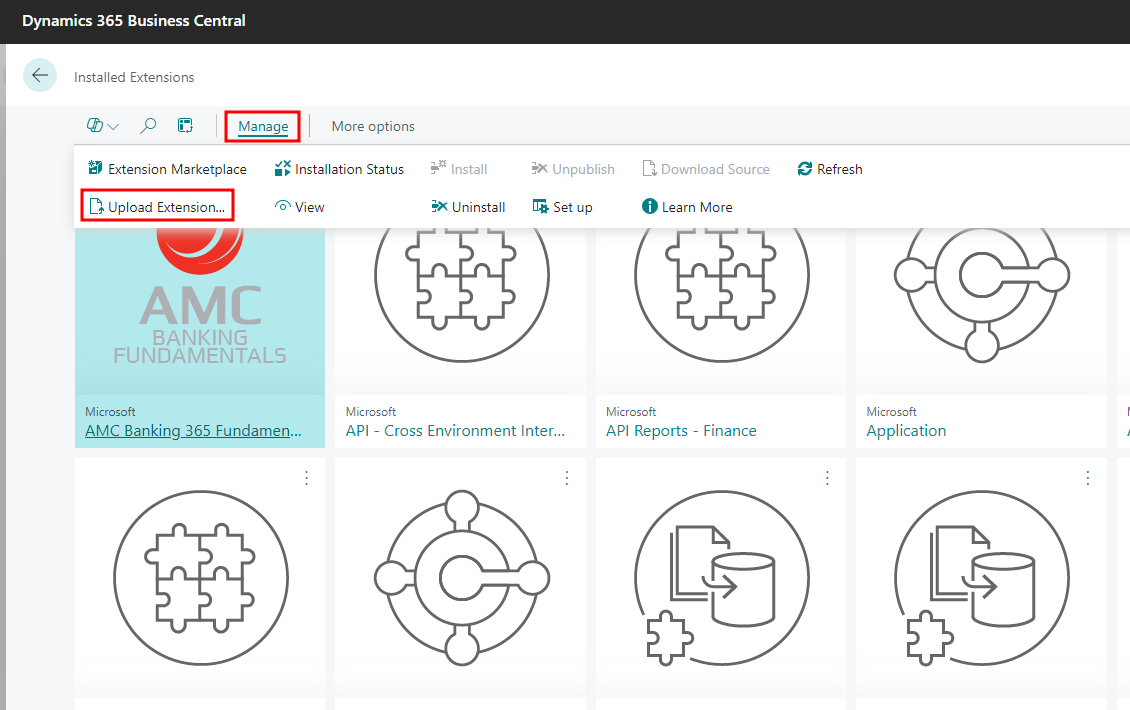The width and height of the screenshot is (1130, 710).
Task: Select the View action
Action: pyautogui.click(x=300, y=207)
